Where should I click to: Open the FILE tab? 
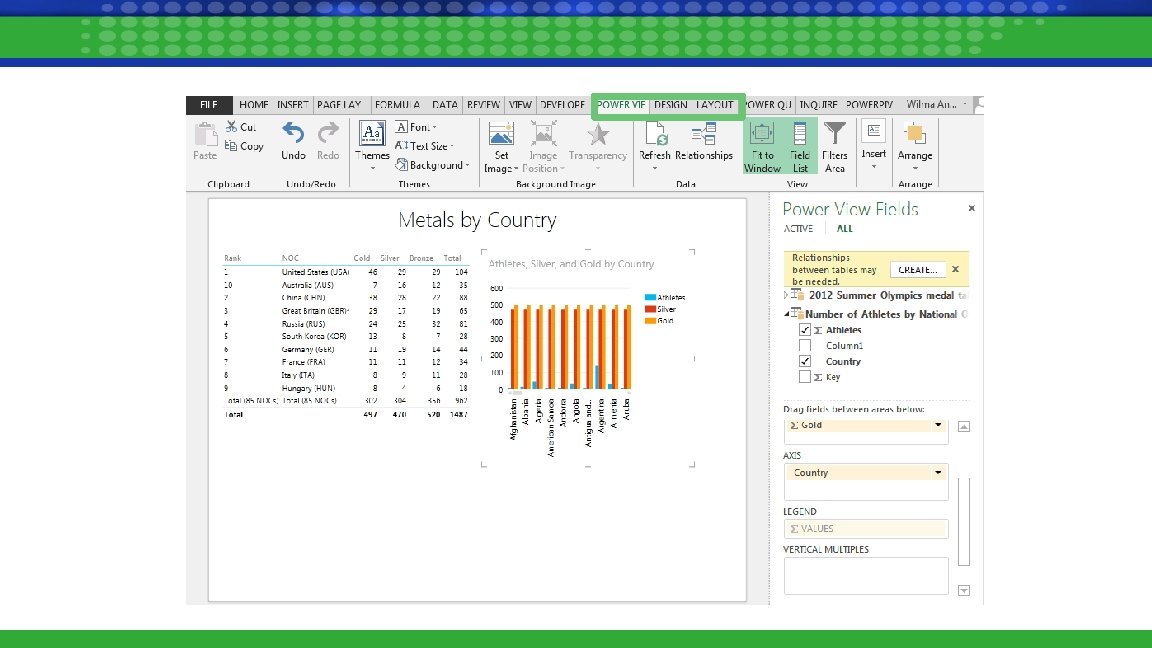coord(209,105)
